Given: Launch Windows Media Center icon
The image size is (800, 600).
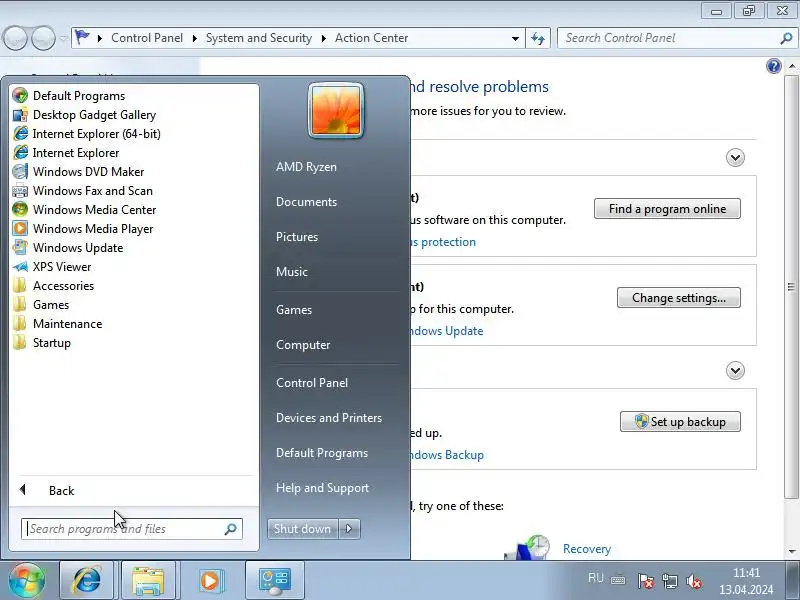Looking at the screenshot, I should click(x=20, y=210).
